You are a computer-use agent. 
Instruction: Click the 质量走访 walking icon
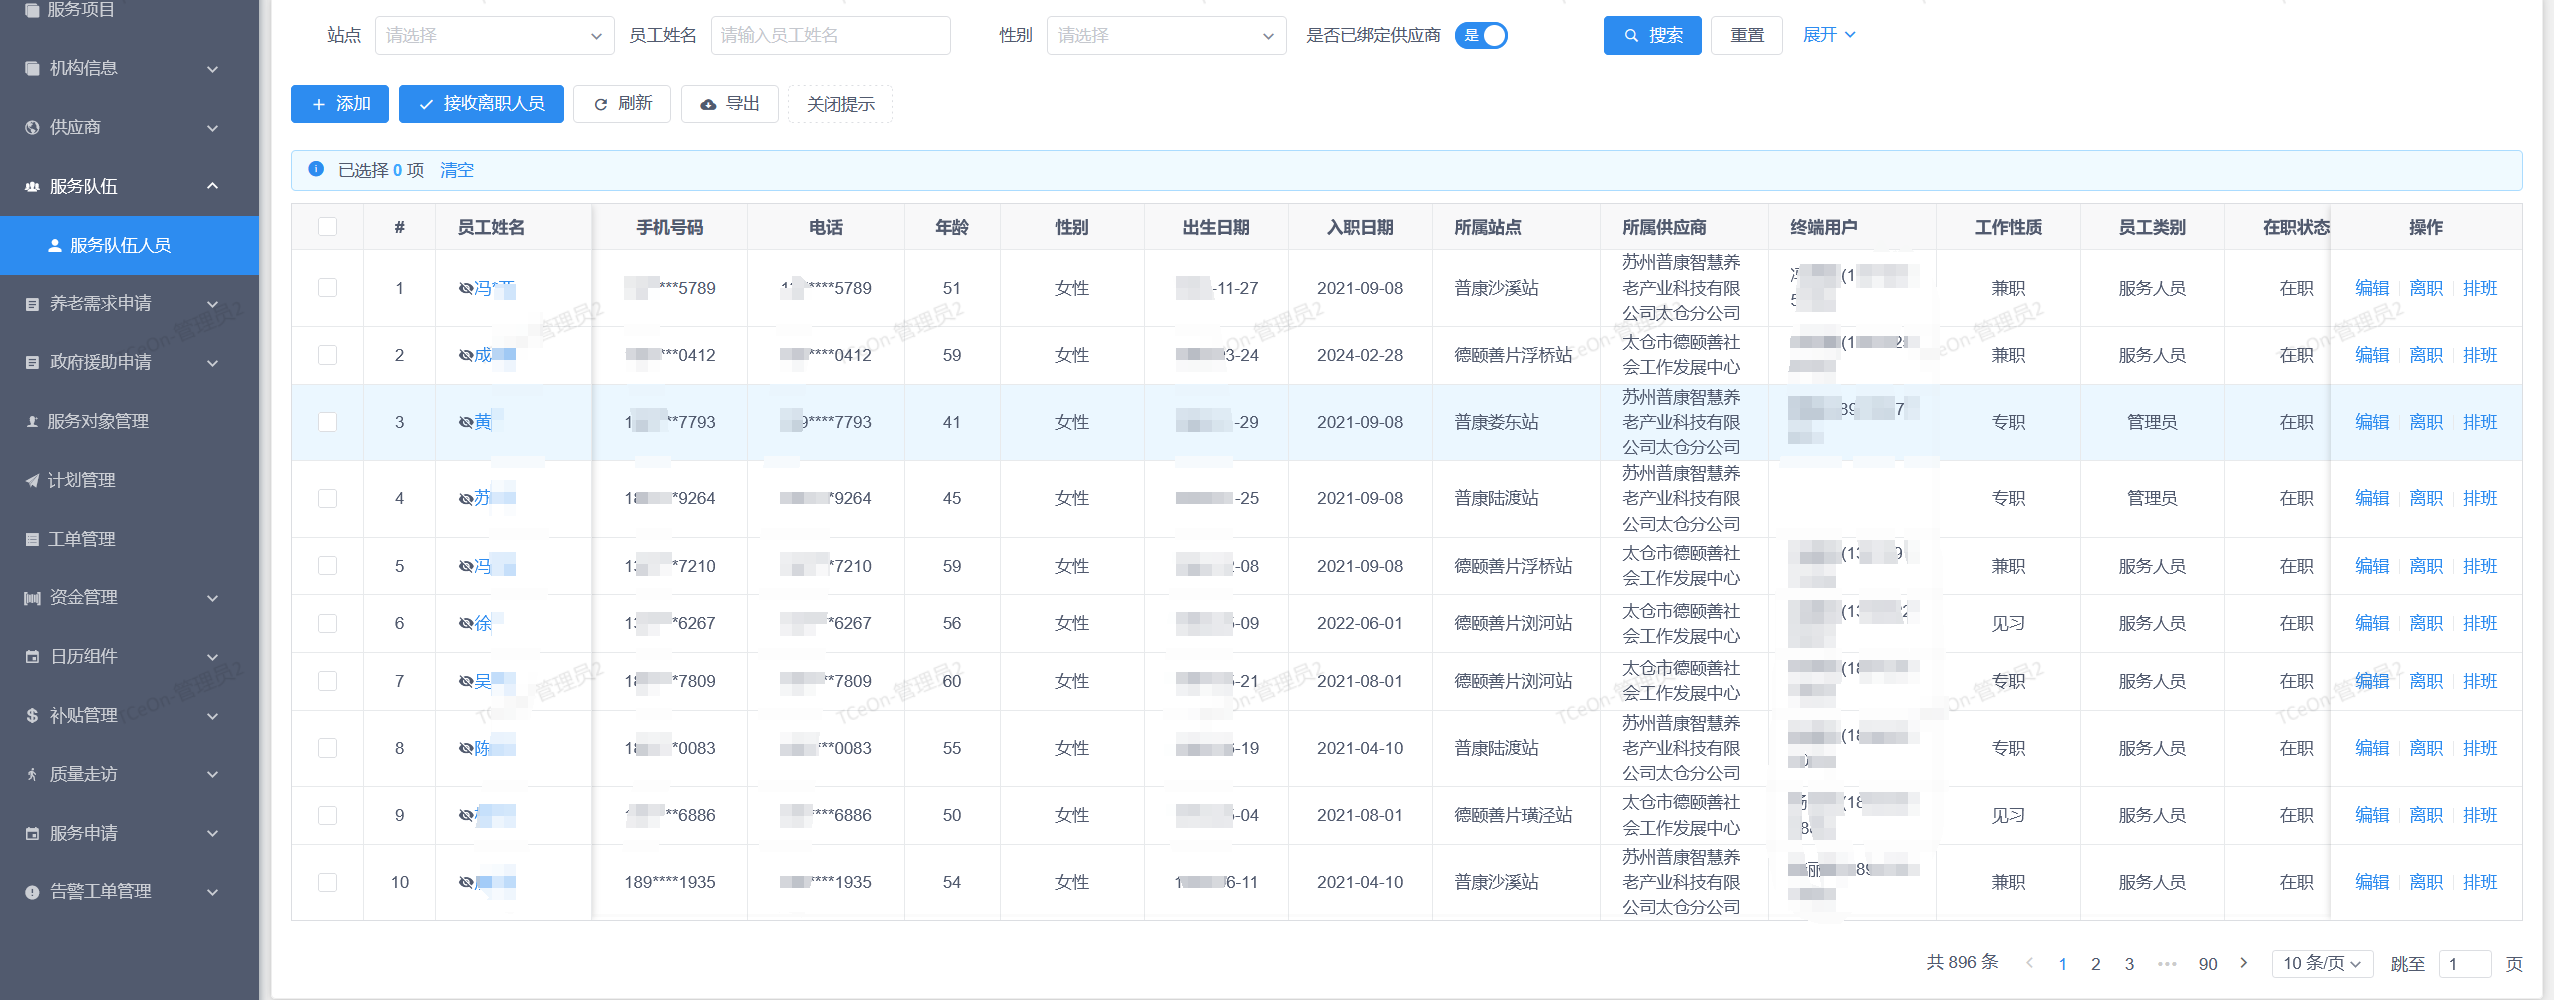click(x=32, y=774)
